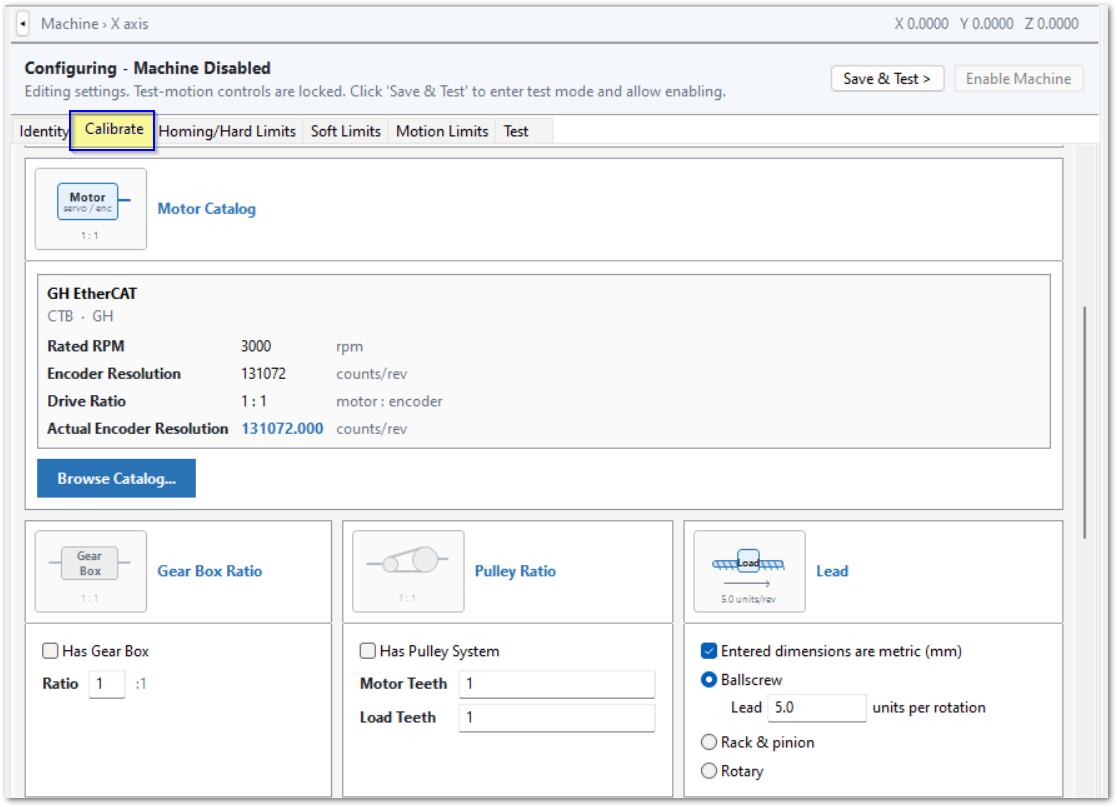
Task: Click the Gear Box Ratio heading
Action: click(x=209, y=571)
